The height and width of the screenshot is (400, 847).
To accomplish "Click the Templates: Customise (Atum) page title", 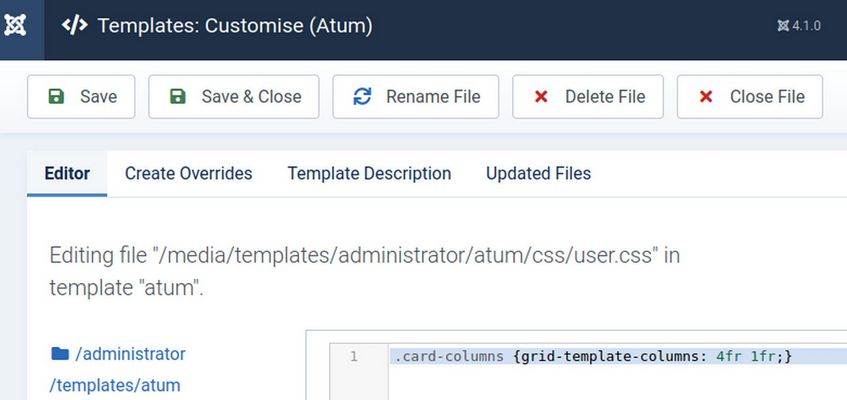I will (235, 26).
